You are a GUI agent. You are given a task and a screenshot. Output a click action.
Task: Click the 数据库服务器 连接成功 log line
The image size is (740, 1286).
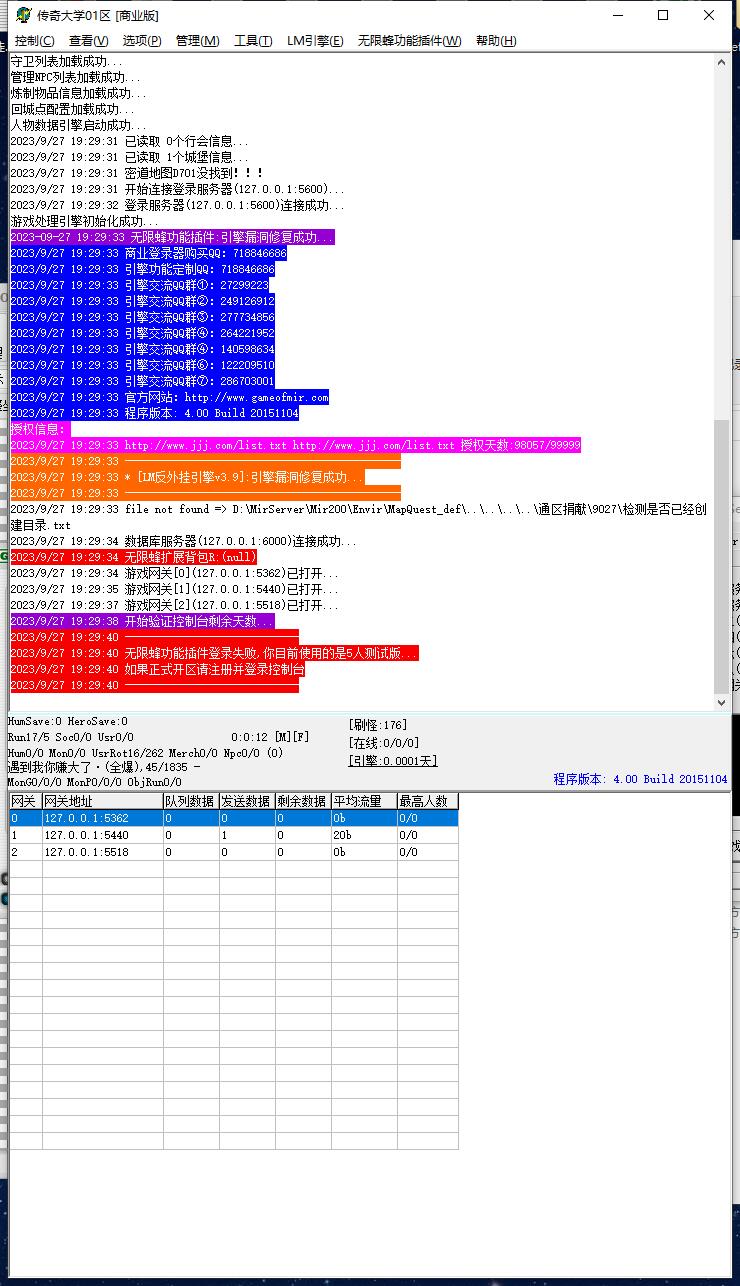183,541
